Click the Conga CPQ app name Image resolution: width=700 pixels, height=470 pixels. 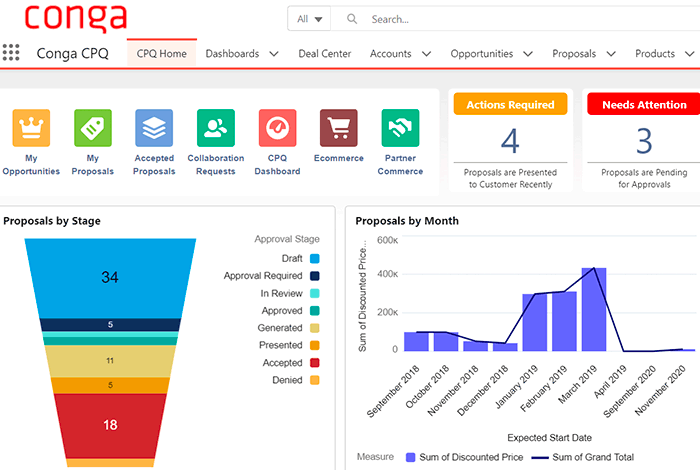click(72, 53)
